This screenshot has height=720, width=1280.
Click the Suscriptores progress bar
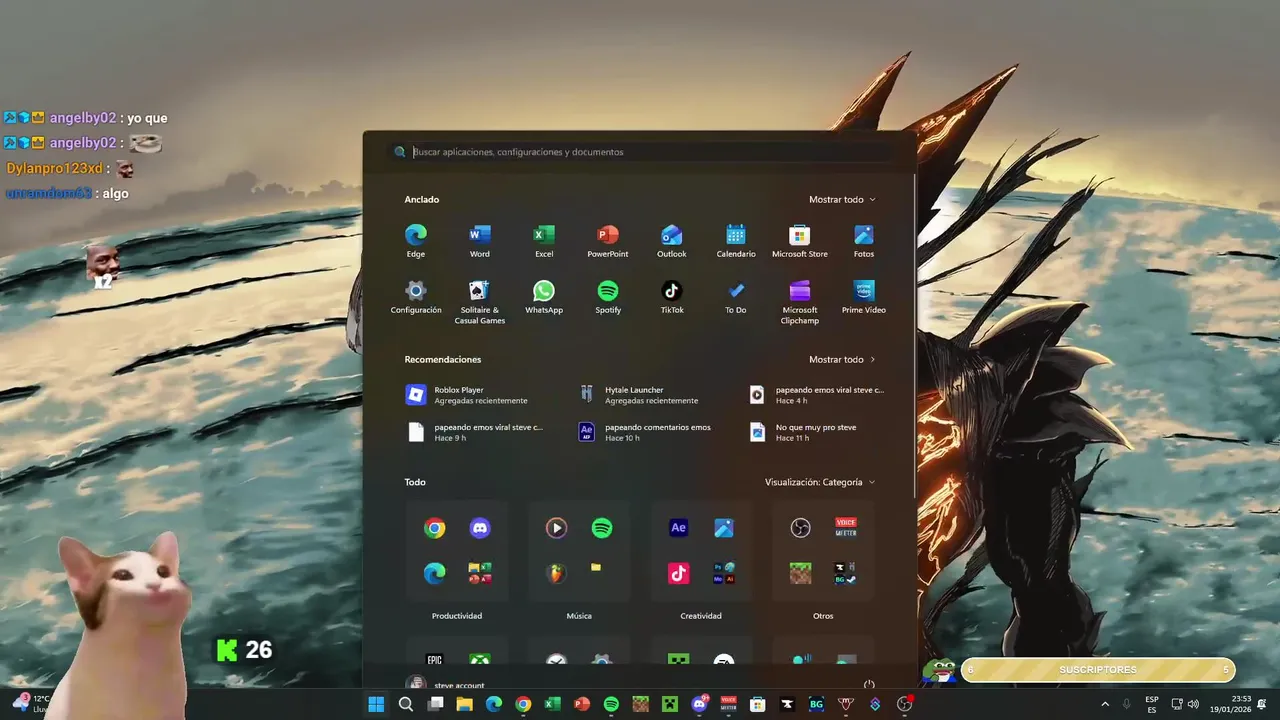(x=1098, y=670)
